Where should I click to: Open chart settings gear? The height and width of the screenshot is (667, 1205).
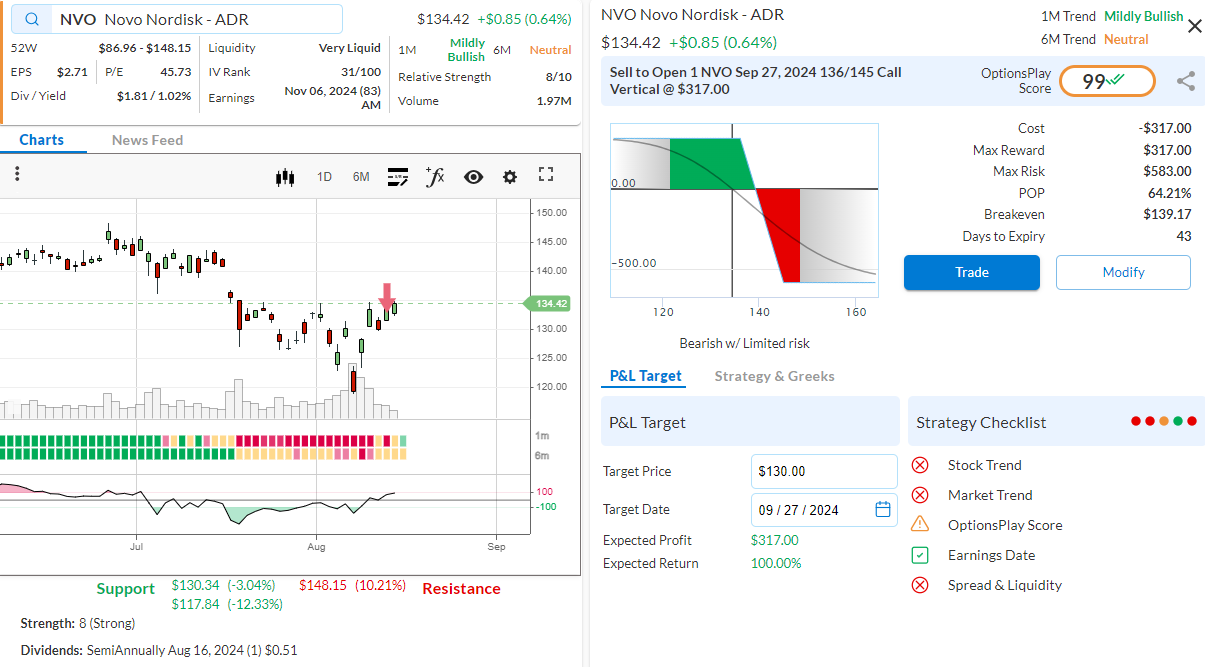click(510, 177)
